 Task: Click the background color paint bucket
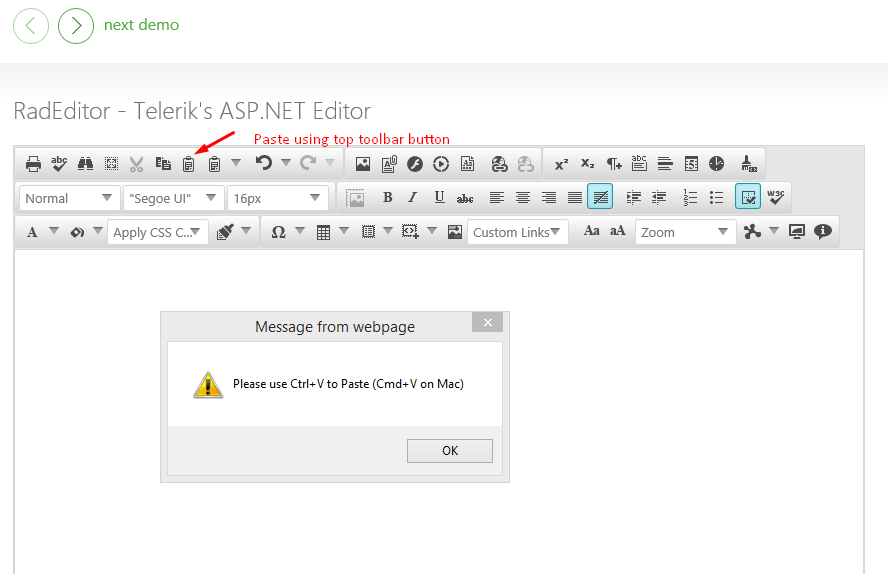pyautogui.click(x=78, y=232)
